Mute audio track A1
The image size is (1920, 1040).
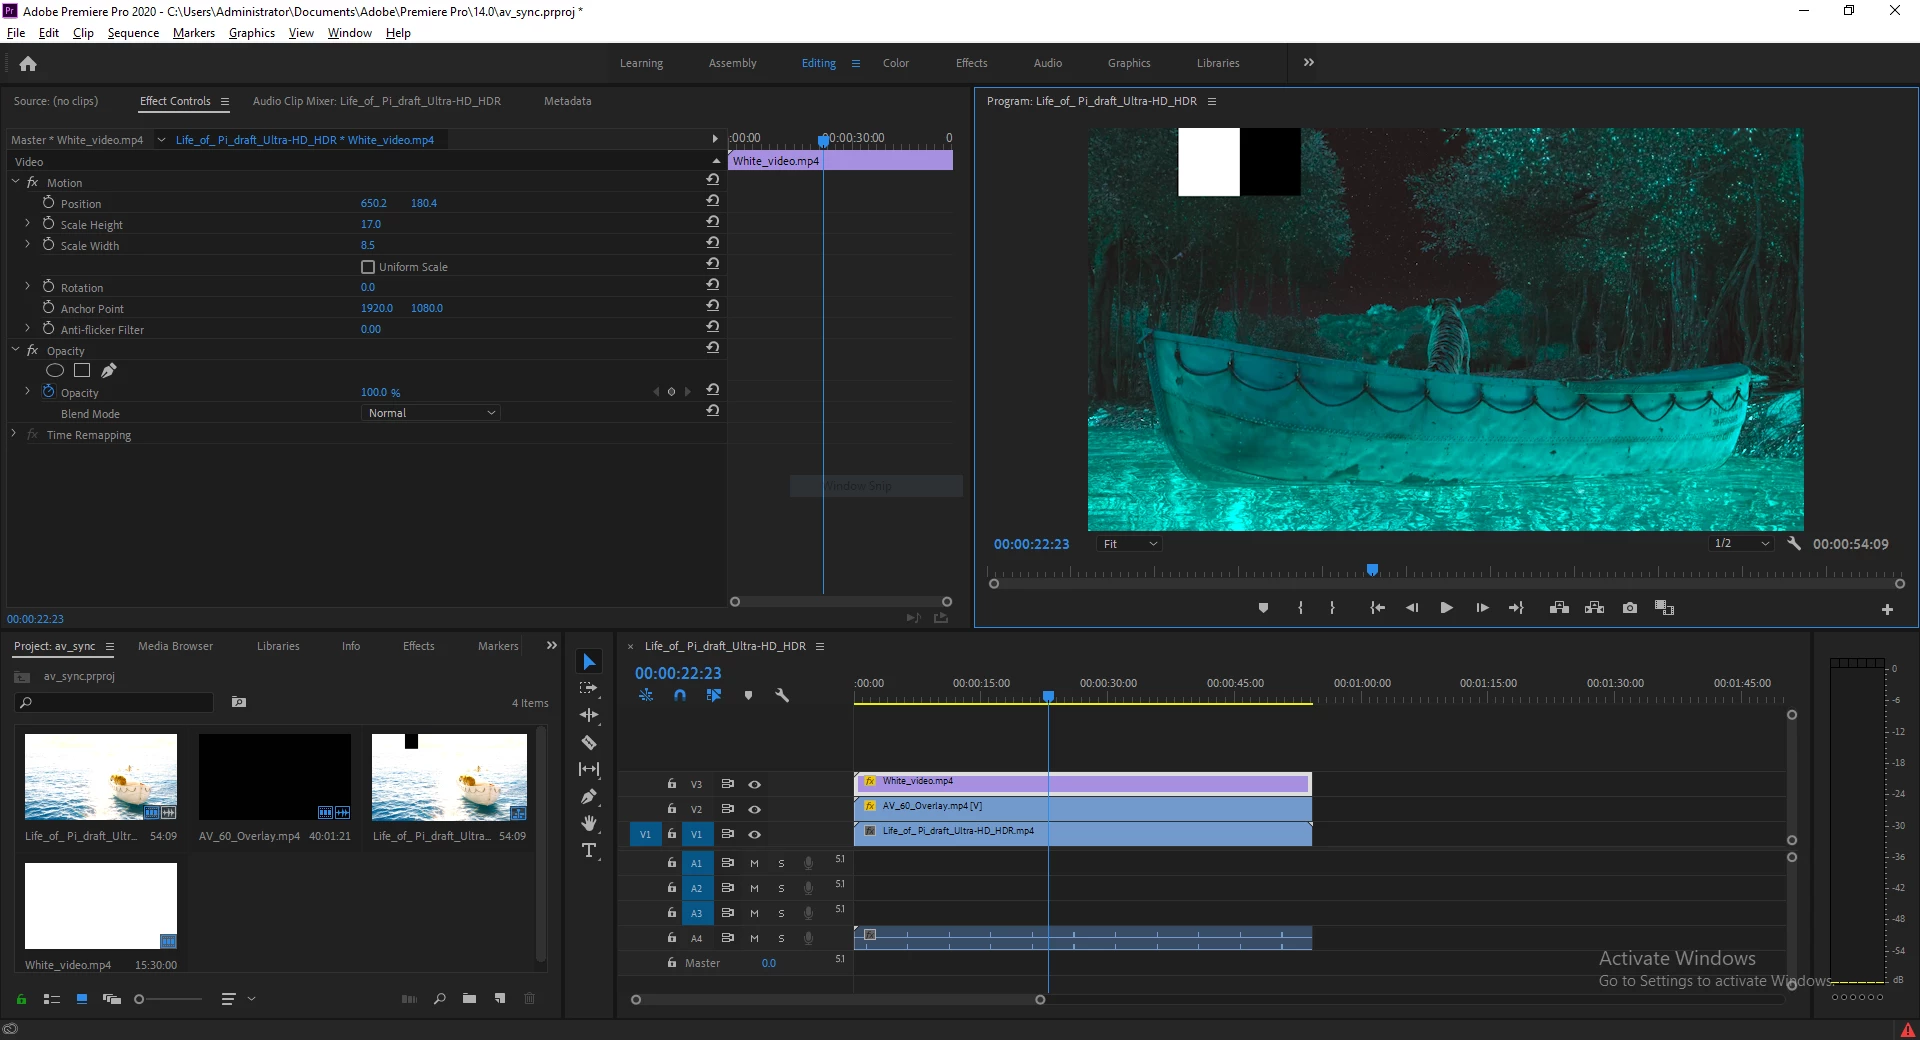pyautogui.click(x=755, y=862)
